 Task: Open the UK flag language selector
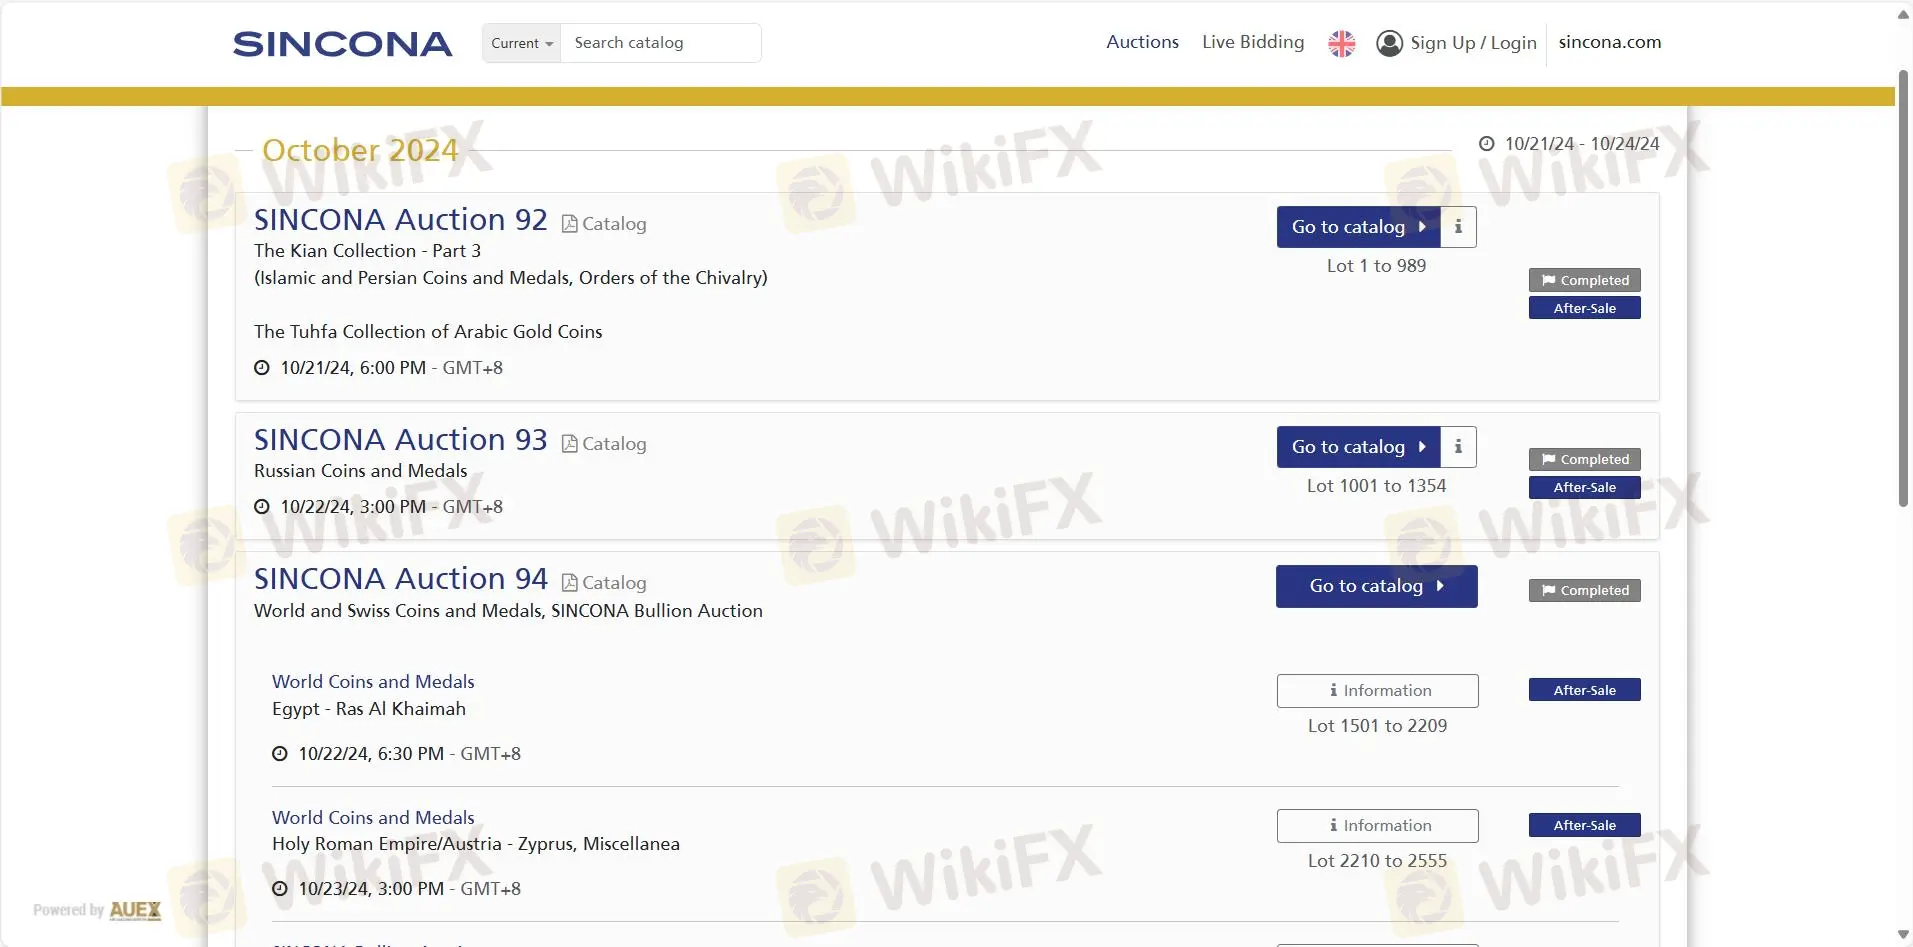[1341, 43]
